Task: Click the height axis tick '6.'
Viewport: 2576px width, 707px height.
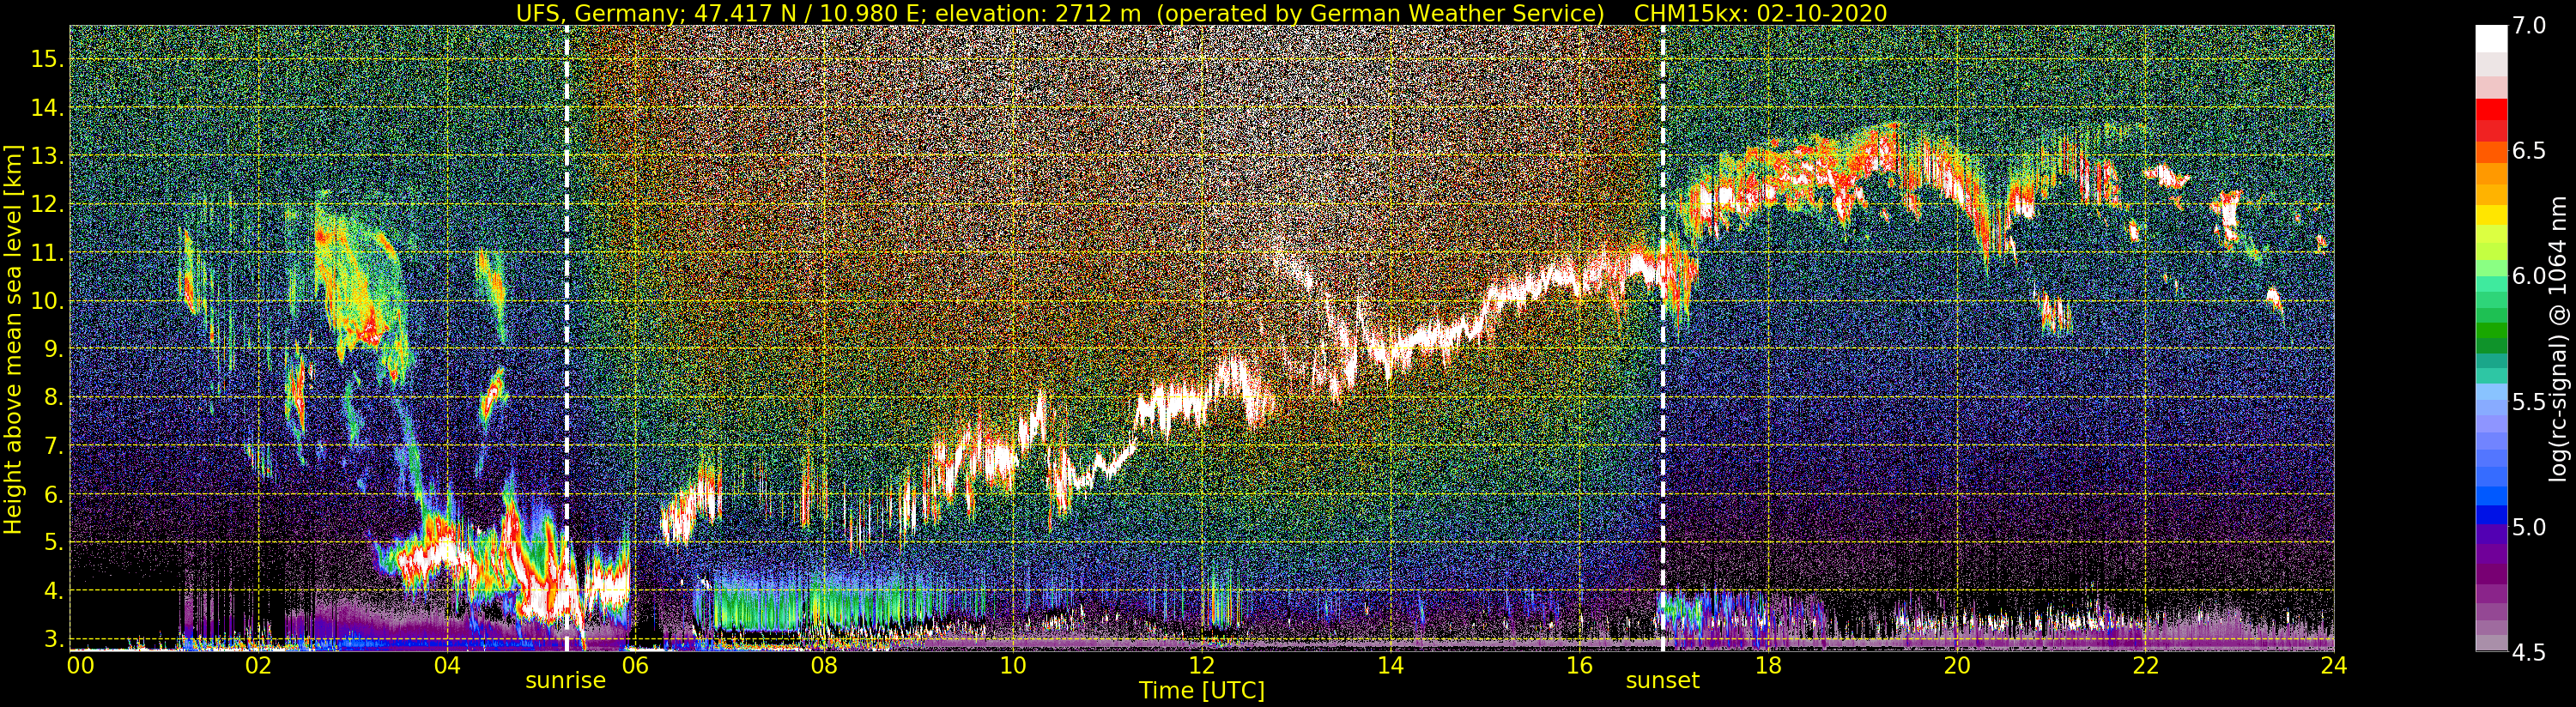Action: pos(53,494)
